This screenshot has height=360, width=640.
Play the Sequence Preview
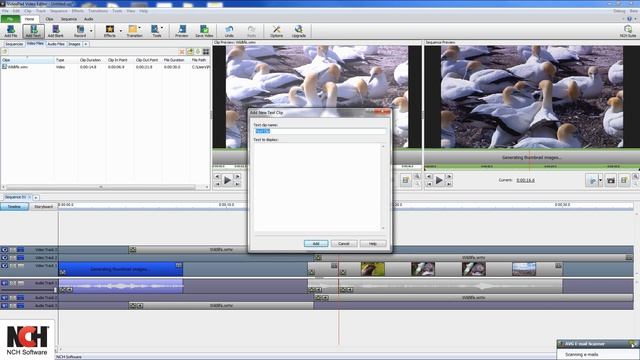click(439, 180)
